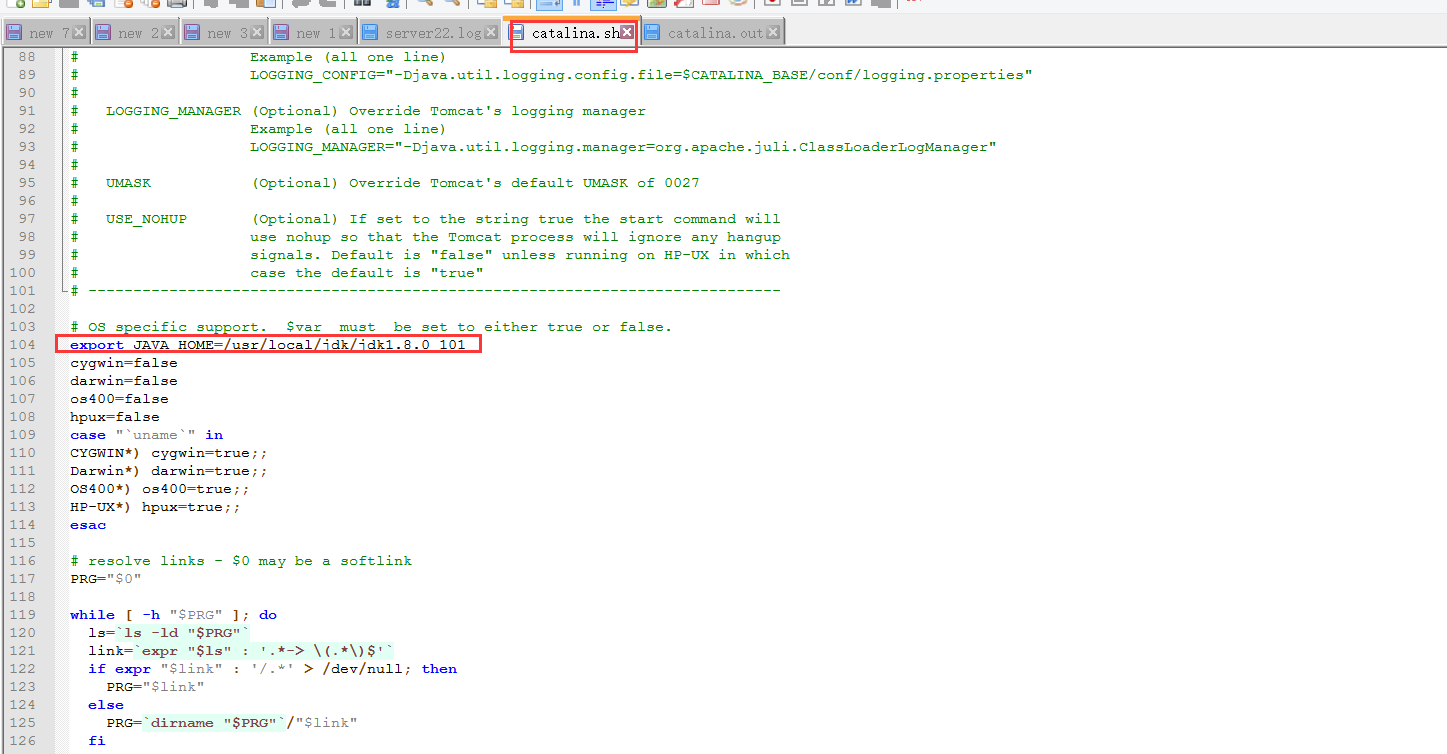
Task: Click the PRG=`dirname "$PRG"`/"$link" line
Action: coord(231,723)
